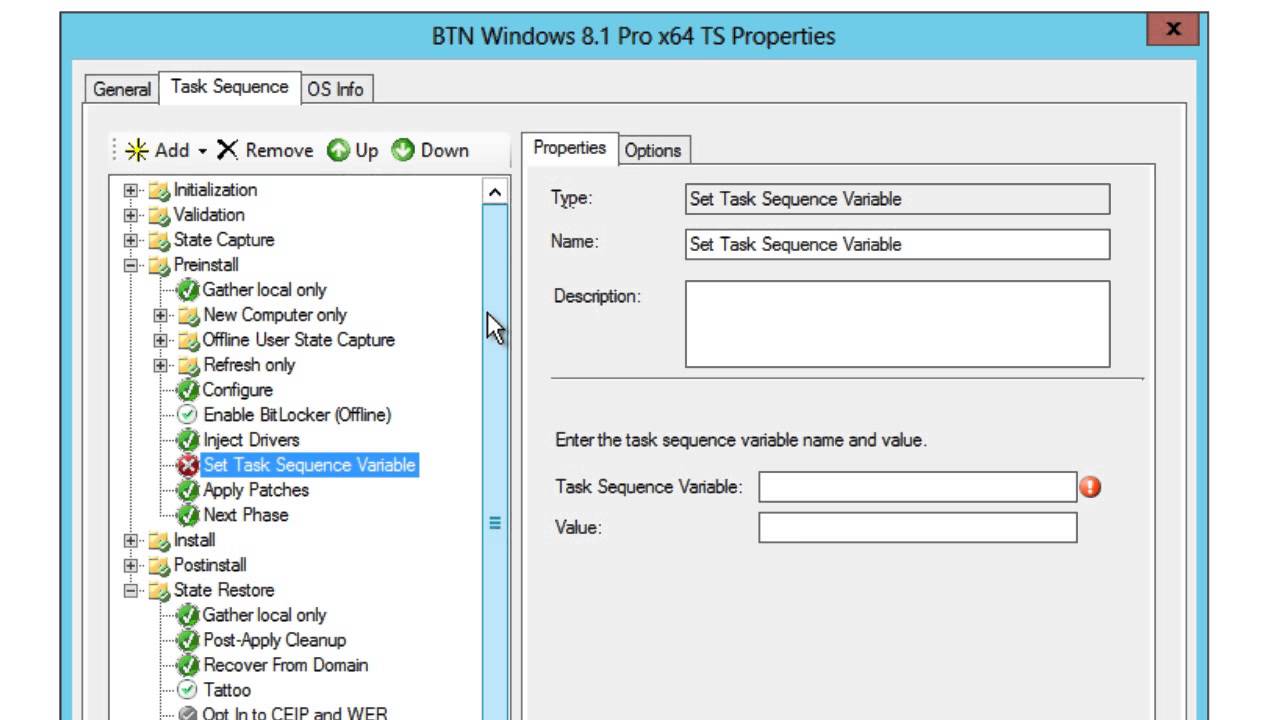Click the Remove button label
The width and height of the screenshot is (1280, 720).
point(279,150)
